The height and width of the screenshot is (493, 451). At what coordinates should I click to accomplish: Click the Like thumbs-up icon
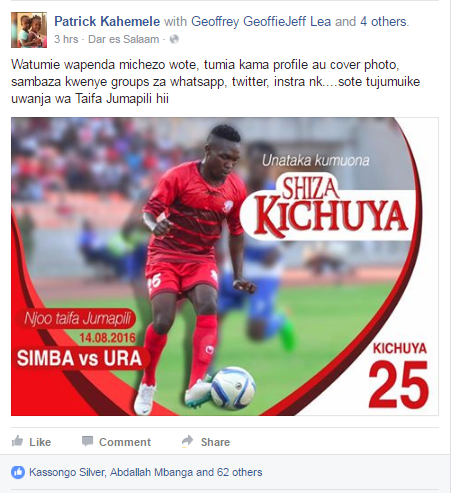click(x=17, y=441)
